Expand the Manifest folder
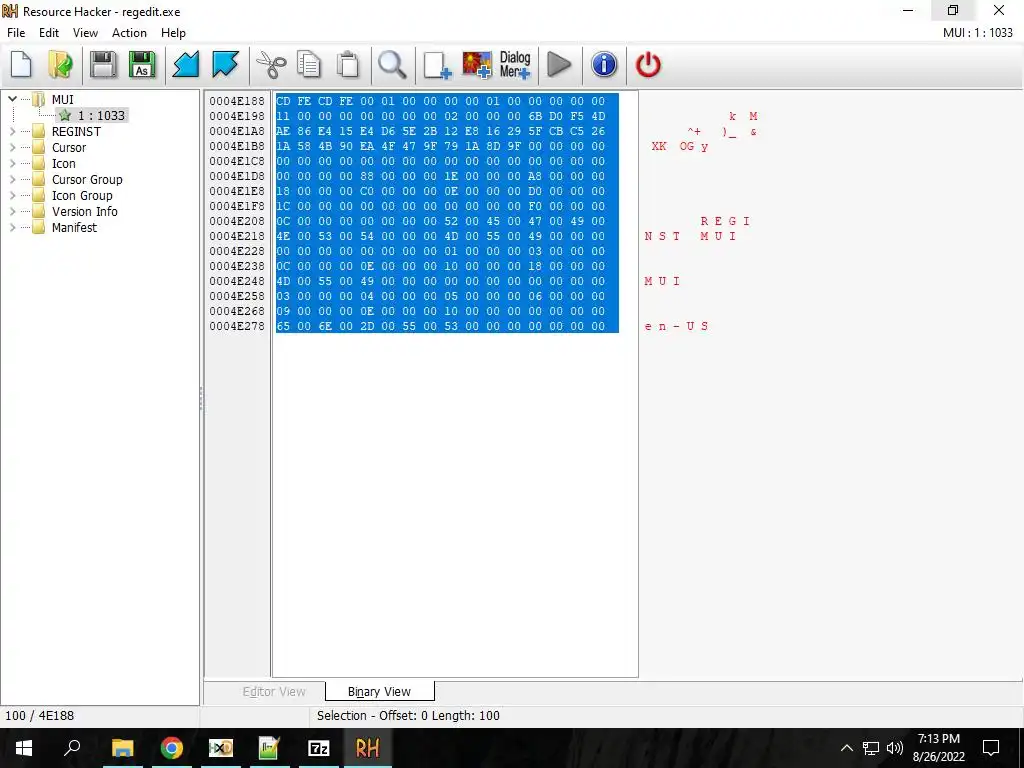1024x768 pixels. pos(12,227)
